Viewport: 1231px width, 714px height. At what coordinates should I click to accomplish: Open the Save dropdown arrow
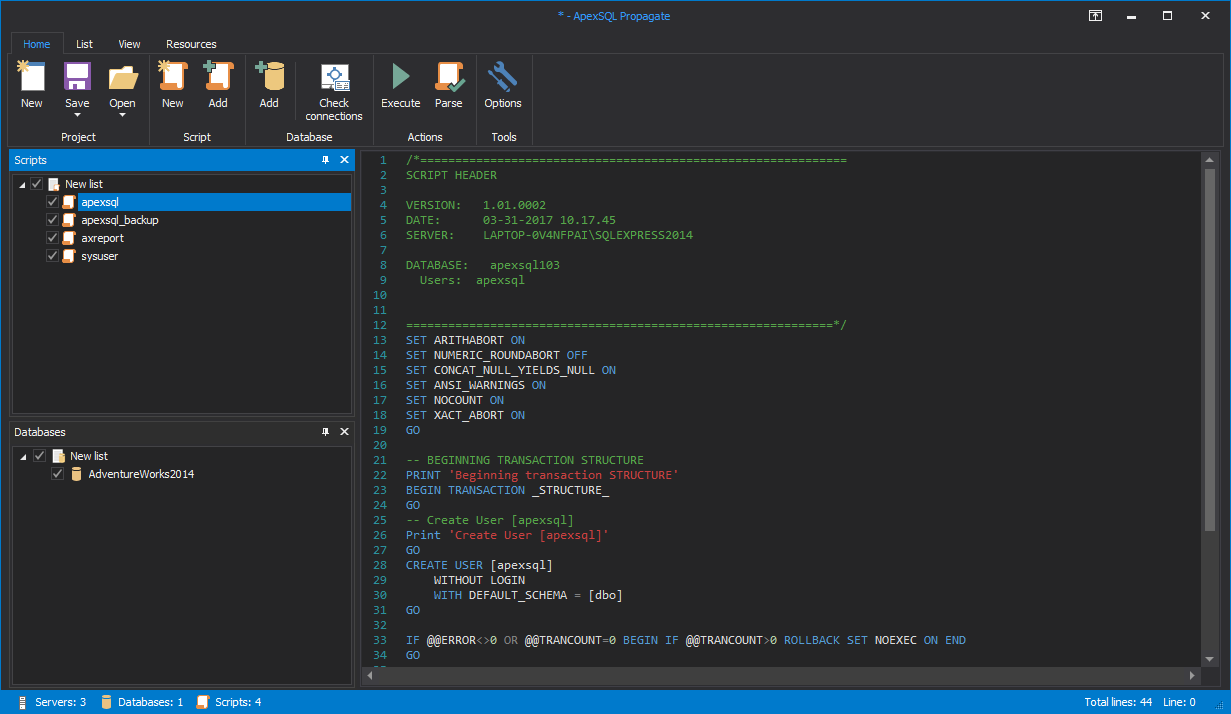tap(77, 117)
